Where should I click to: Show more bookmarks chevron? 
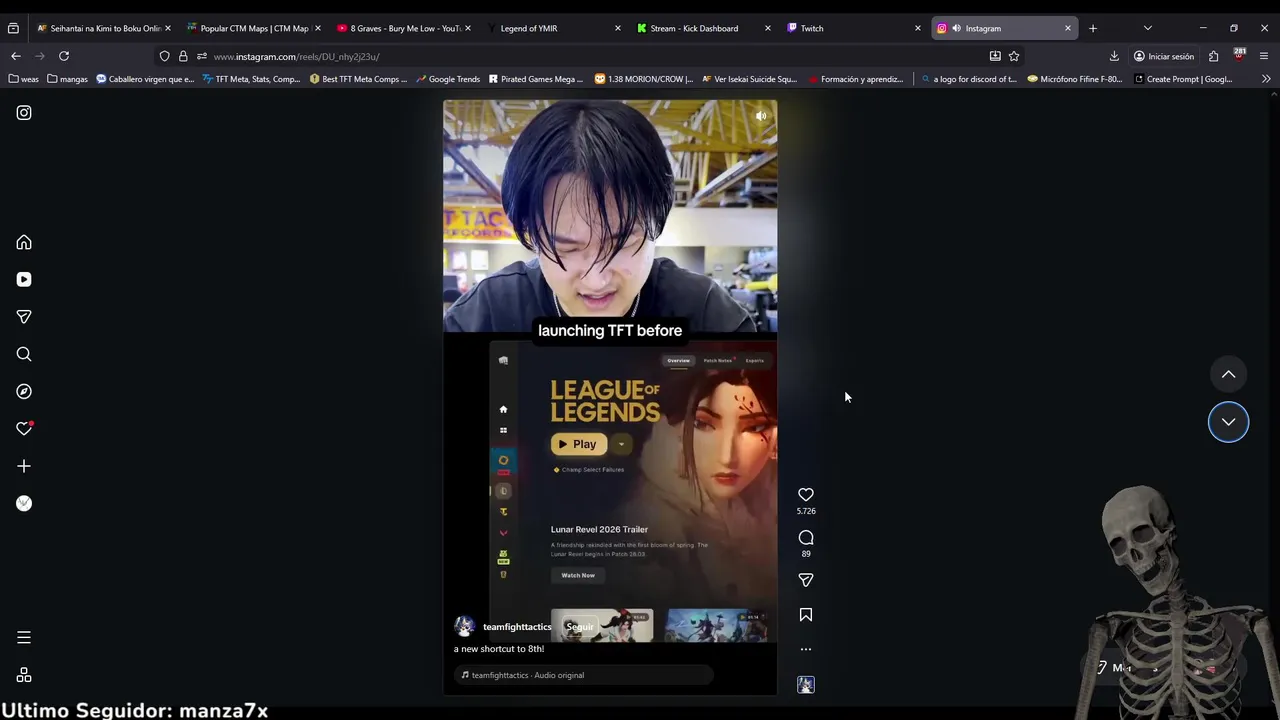click(x=1266, y=79)
